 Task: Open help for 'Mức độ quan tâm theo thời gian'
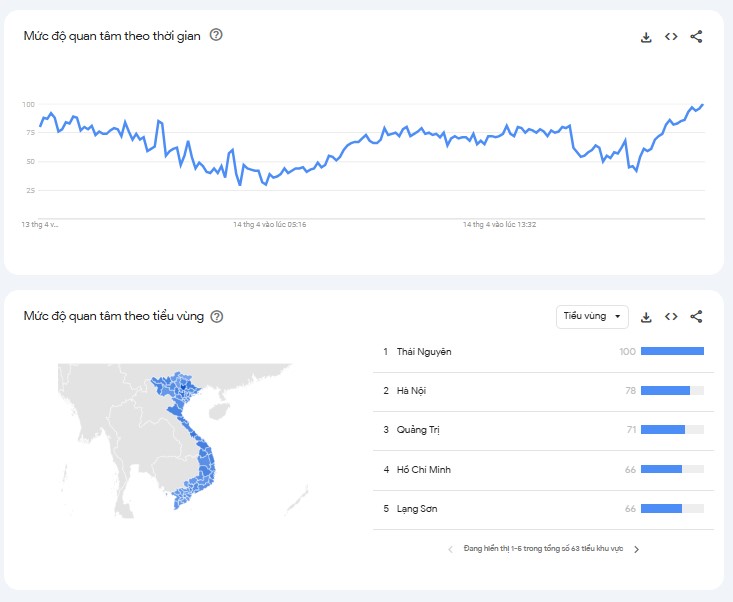pyautogui.click(x=216, y=35)
